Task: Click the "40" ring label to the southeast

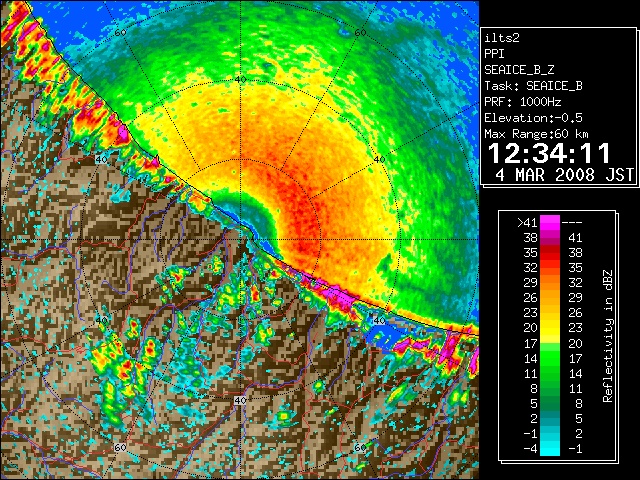Action: [379, 320]
